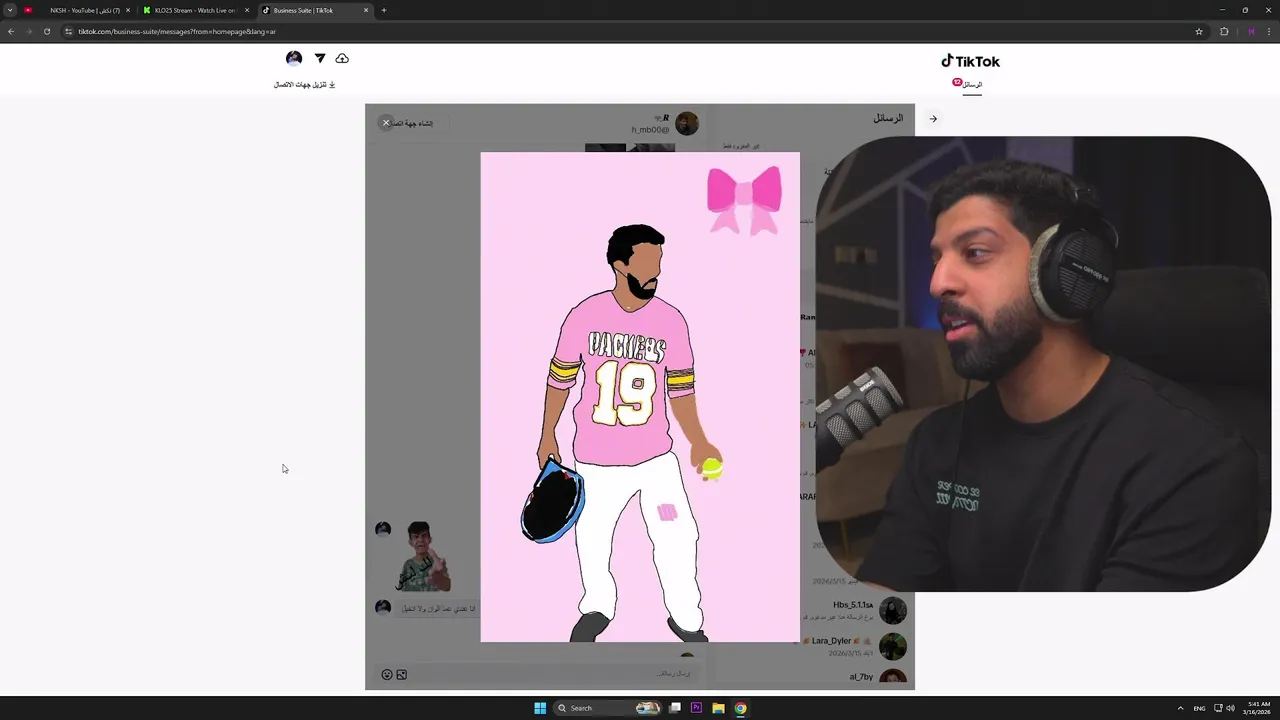The width and height of the screenshot is (1280, 720).
Task: Click the TikTok logo
Action: click(970, 61)
